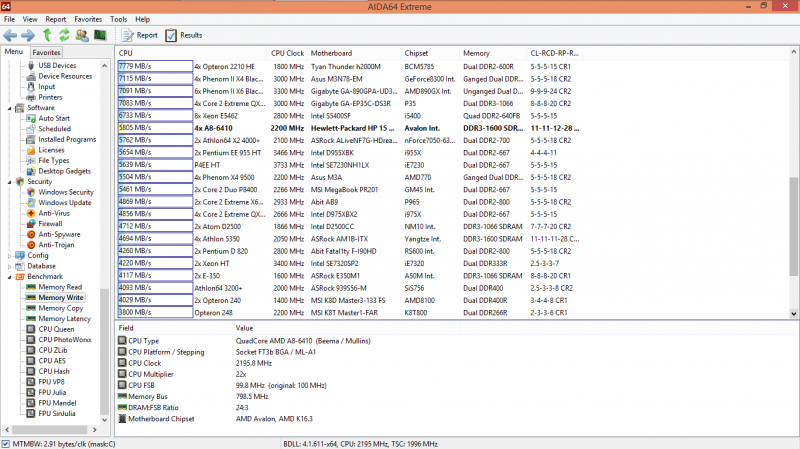Click the Forward navigation arrow

pyautogui.click(x=28, y=35)
